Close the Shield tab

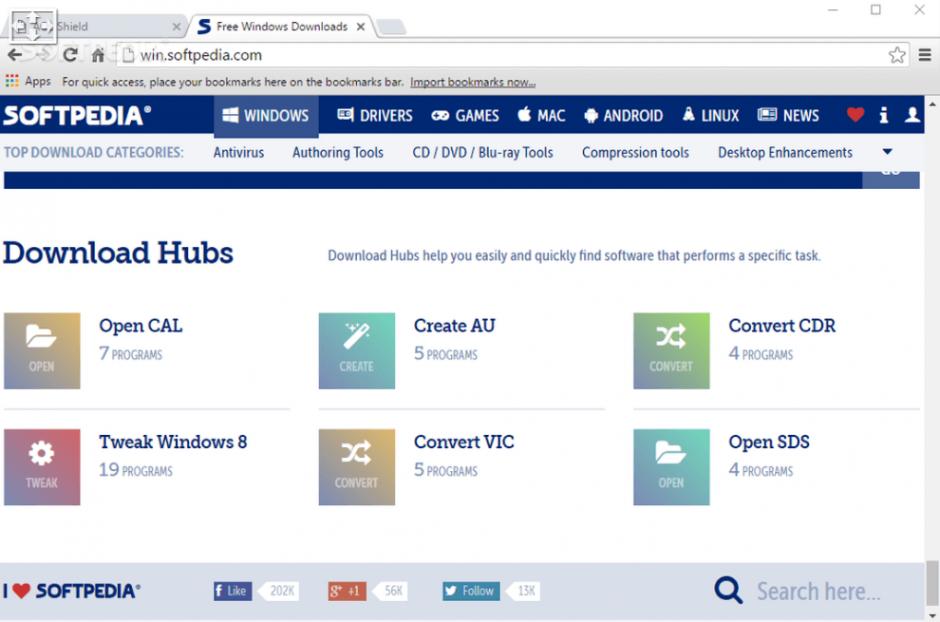176,27
